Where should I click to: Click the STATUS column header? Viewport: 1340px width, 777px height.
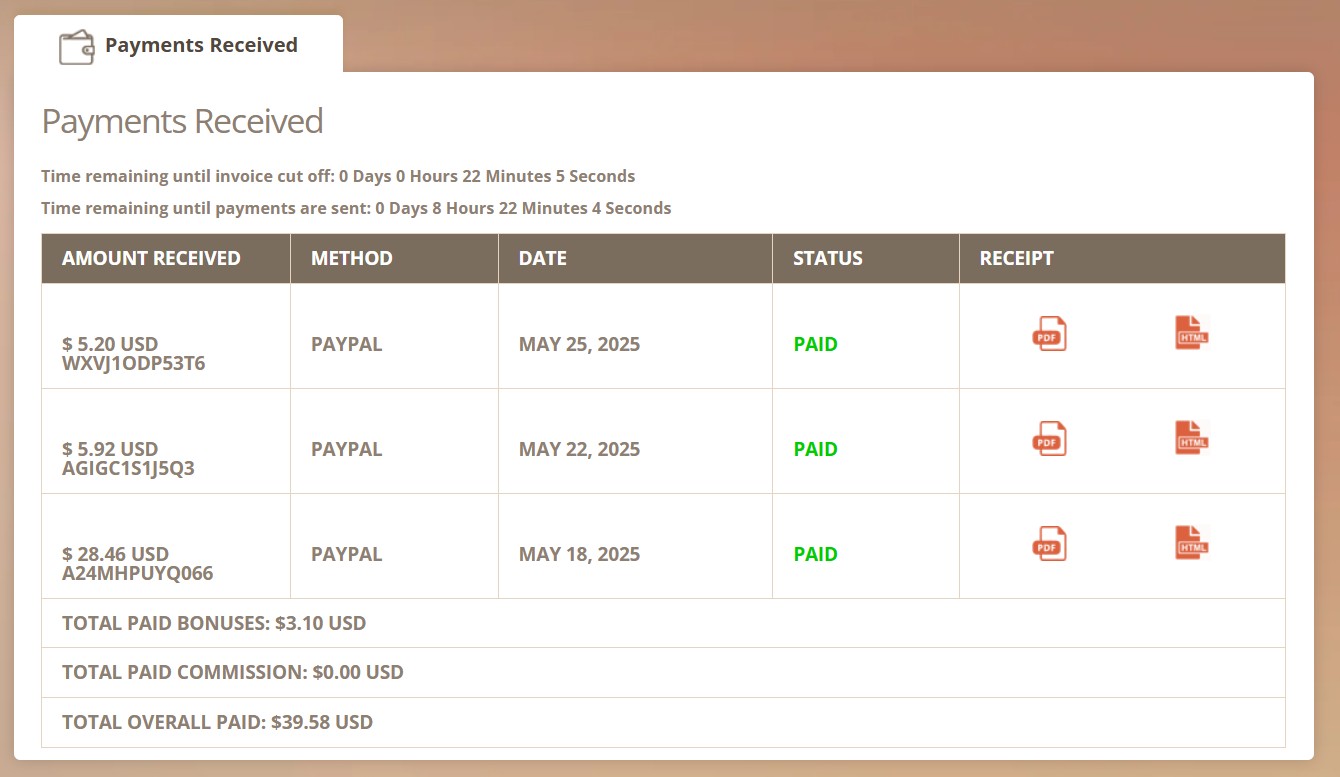[826, 258]
